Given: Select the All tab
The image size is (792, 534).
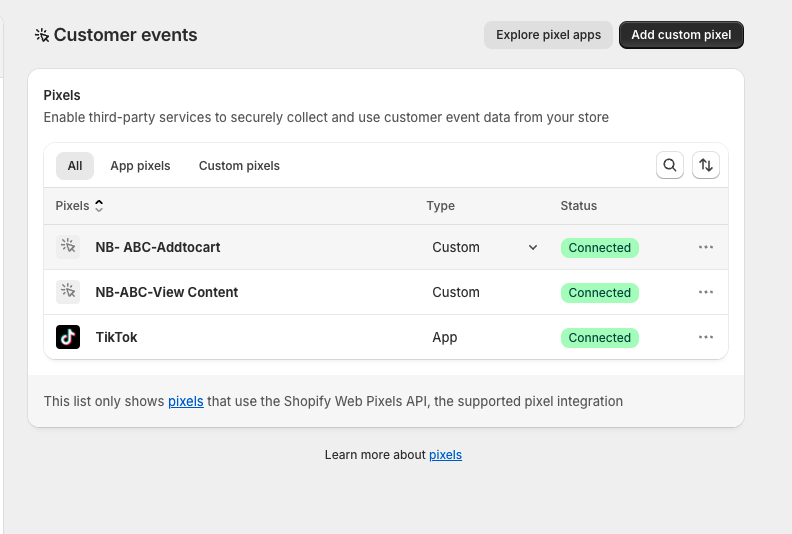Looking at the screenshot, I should (75, 166).
